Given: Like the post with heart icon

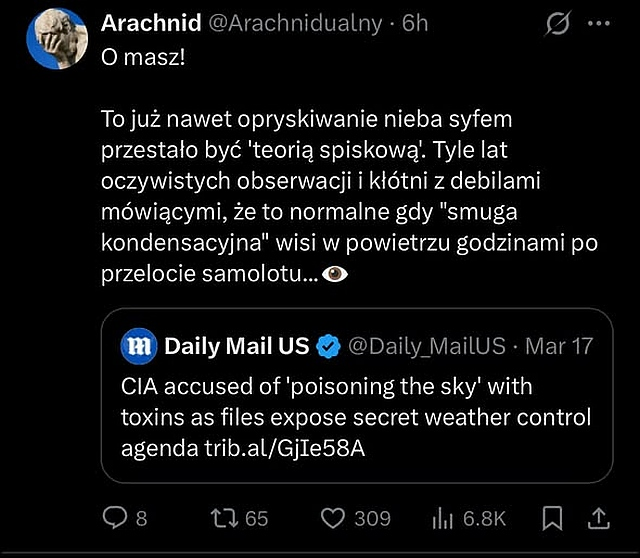Looking at the screenshot, I should tap(333, 518).
